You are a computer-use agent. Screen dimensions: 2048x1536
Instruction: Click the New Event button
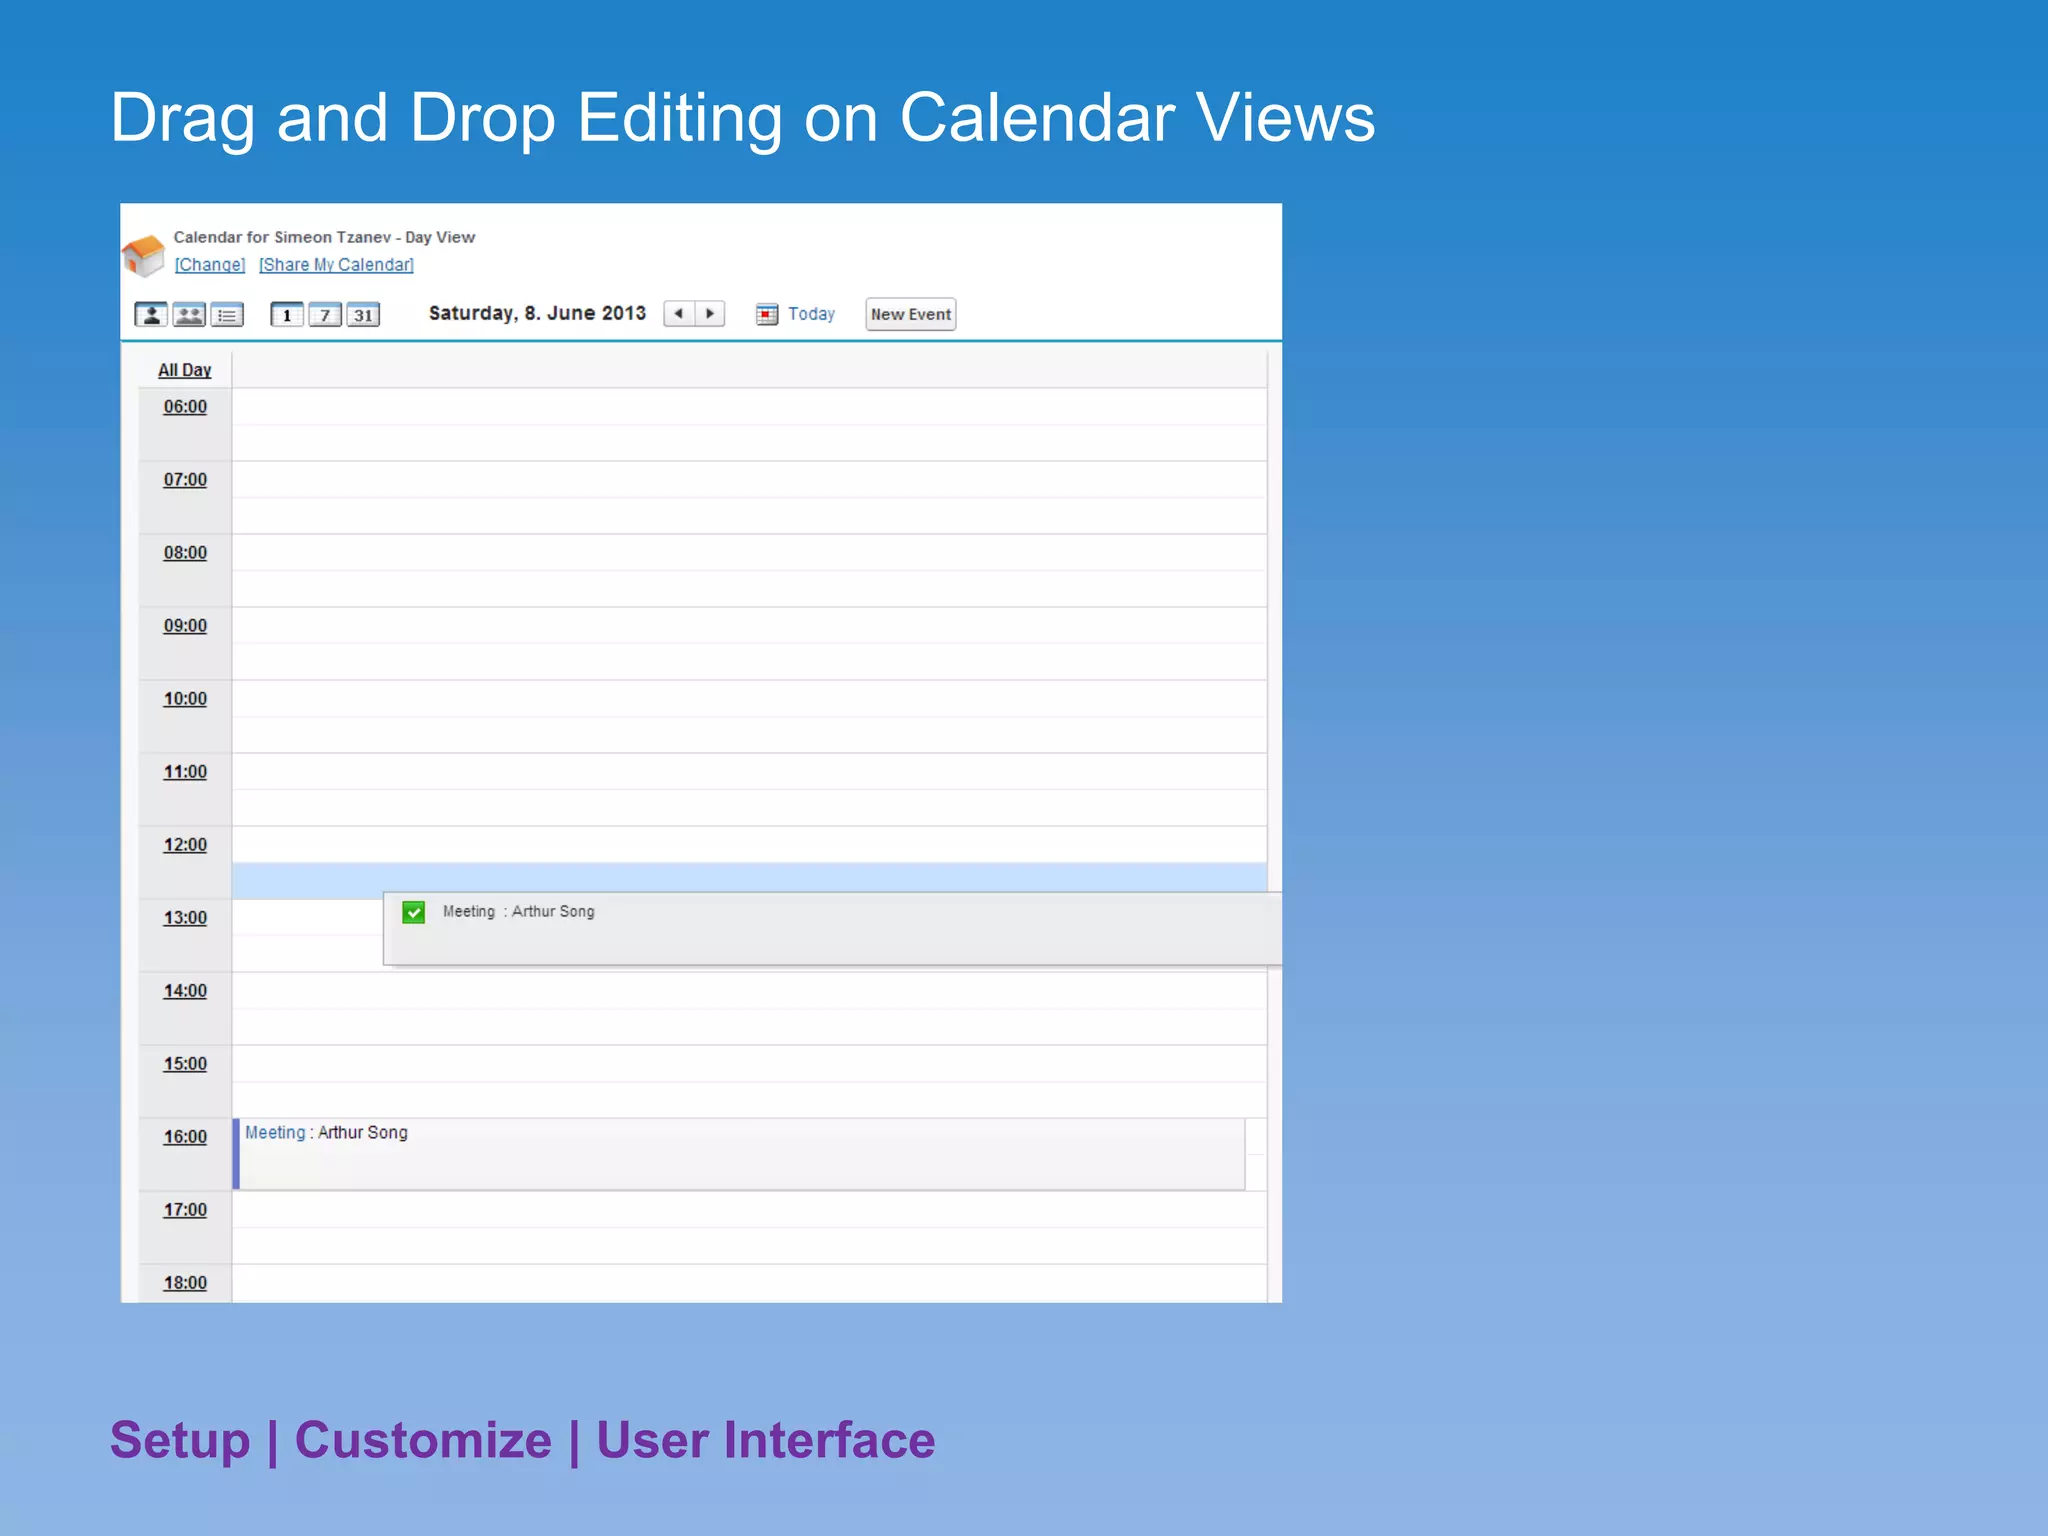(911, 314)
